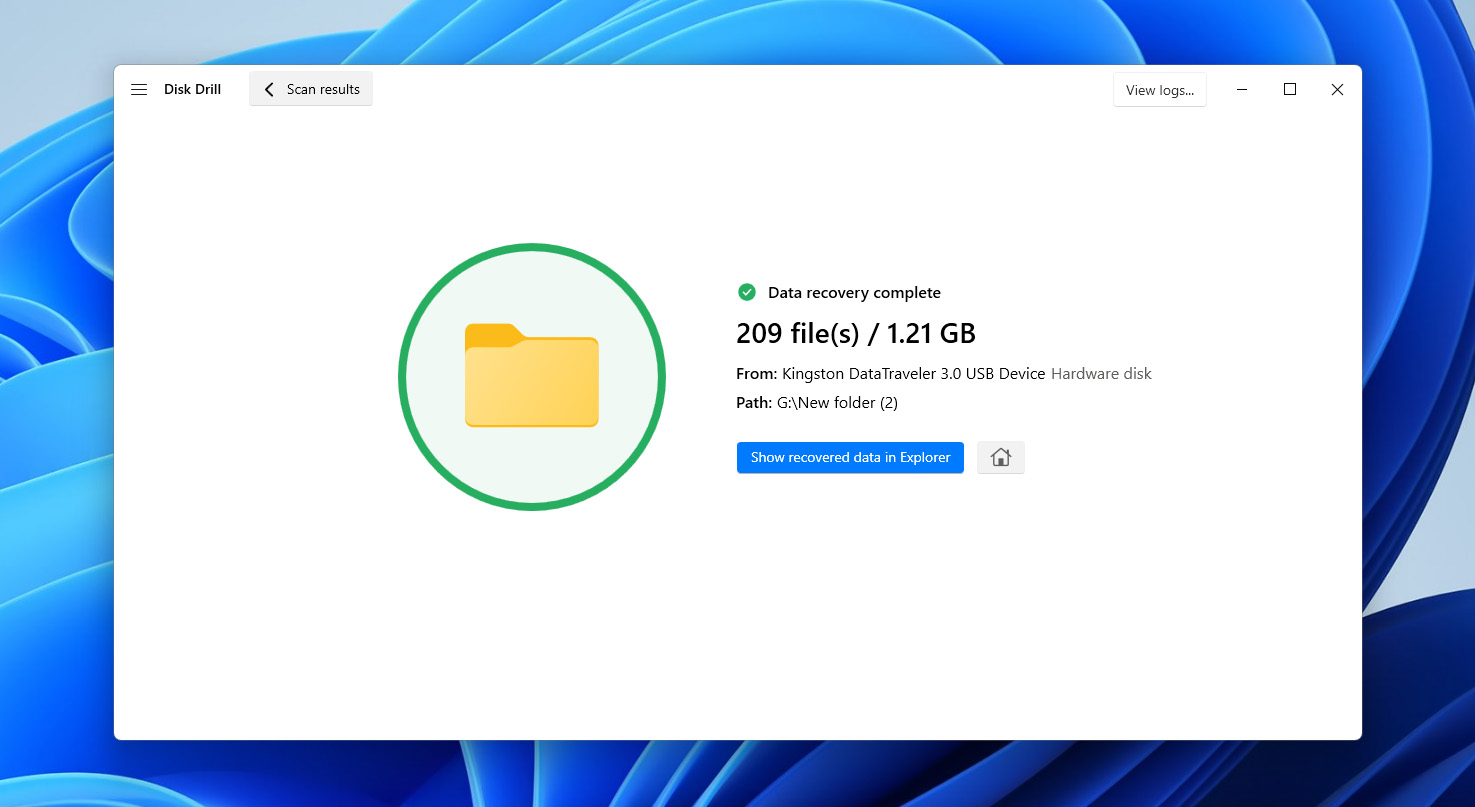Click the large yellow folder icon

(532, 375)
